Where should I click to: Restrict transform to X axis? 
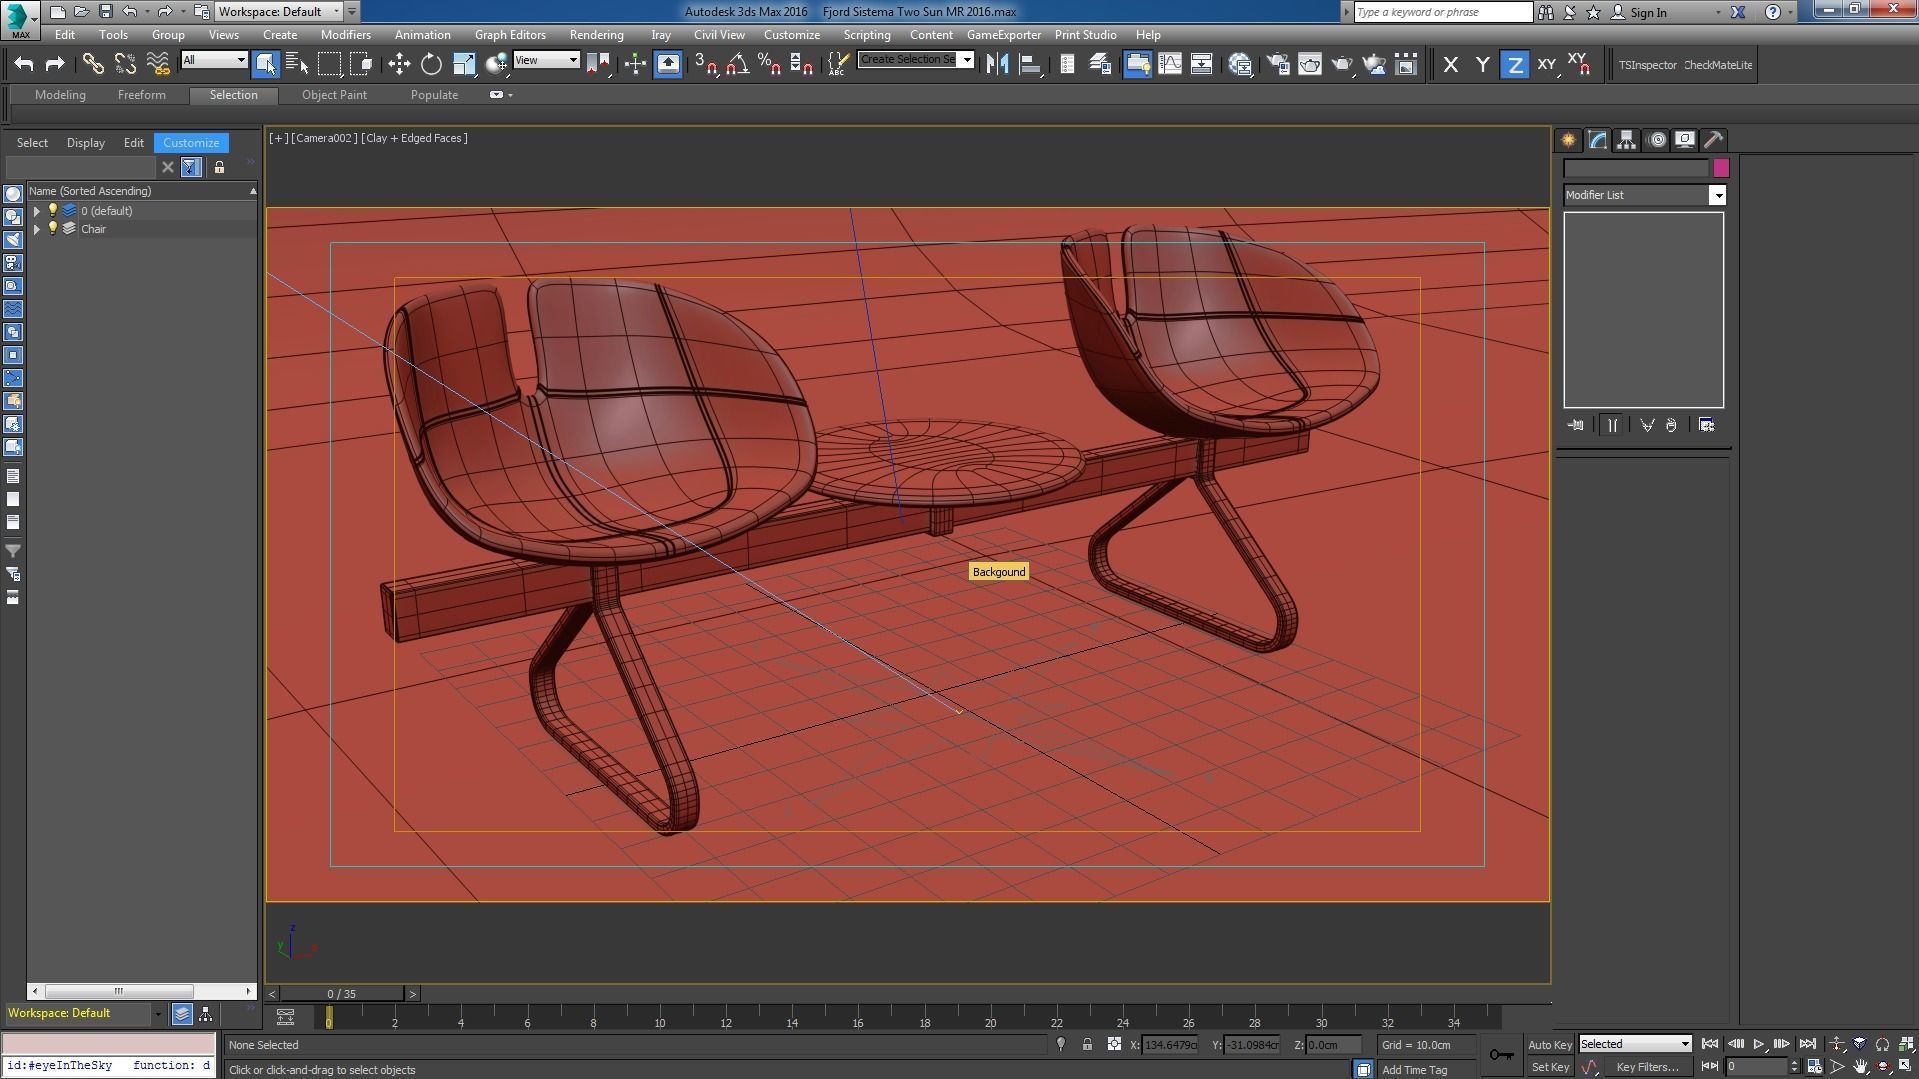[x=1451, y=65]
